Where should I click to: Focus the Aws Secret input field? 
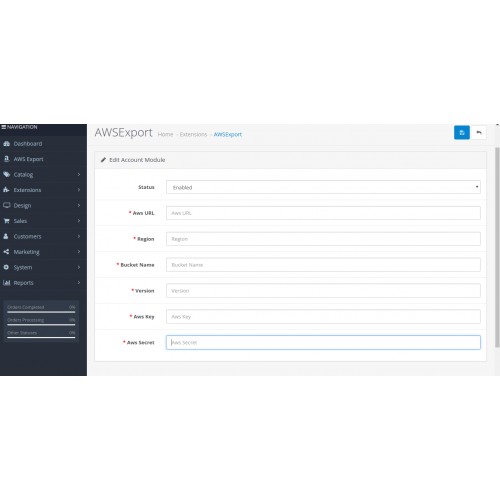(323, 342)
